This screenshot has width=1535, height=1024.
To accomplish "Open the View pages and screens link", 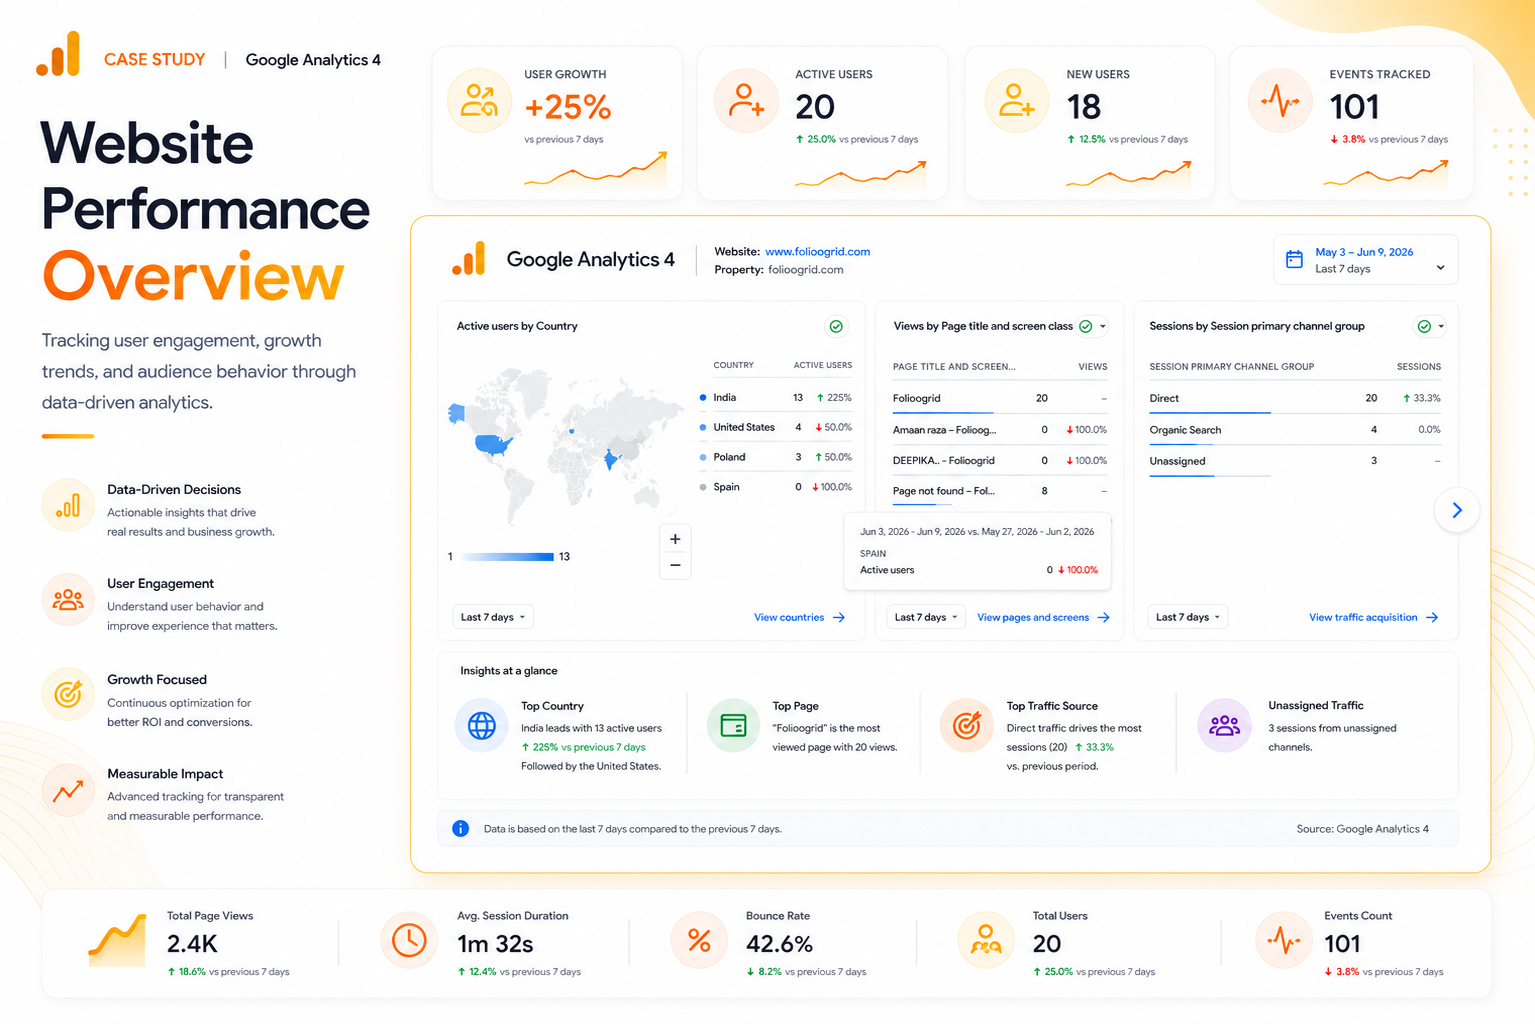I will [1043, 617].
